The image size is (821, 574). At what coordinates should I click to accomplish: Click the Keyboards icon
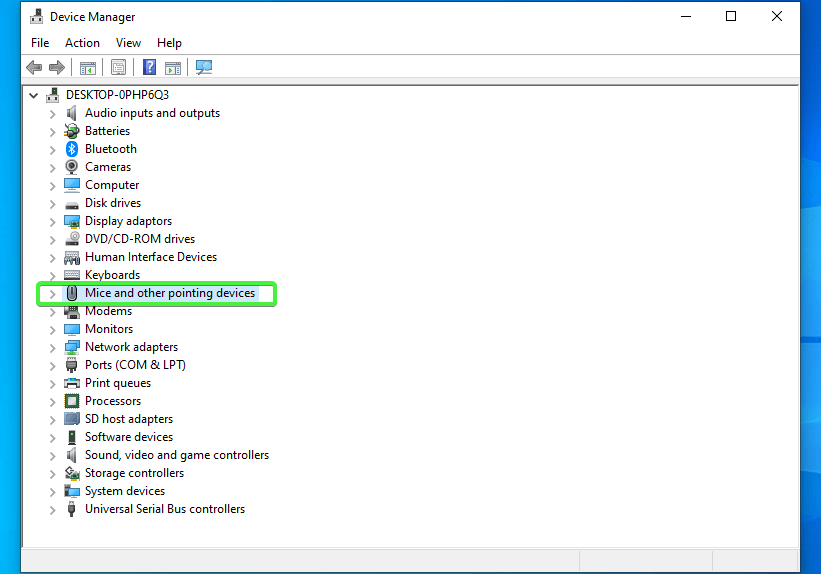point(72,275)
